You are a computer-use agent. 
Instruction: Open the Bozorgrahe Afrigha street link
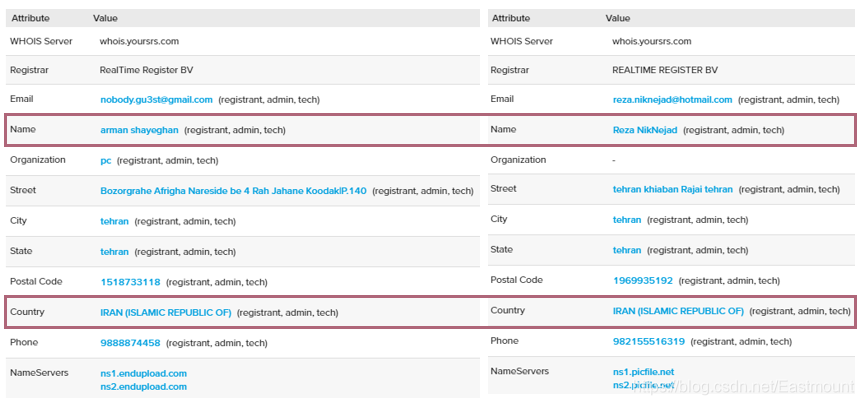click(234, 191)
